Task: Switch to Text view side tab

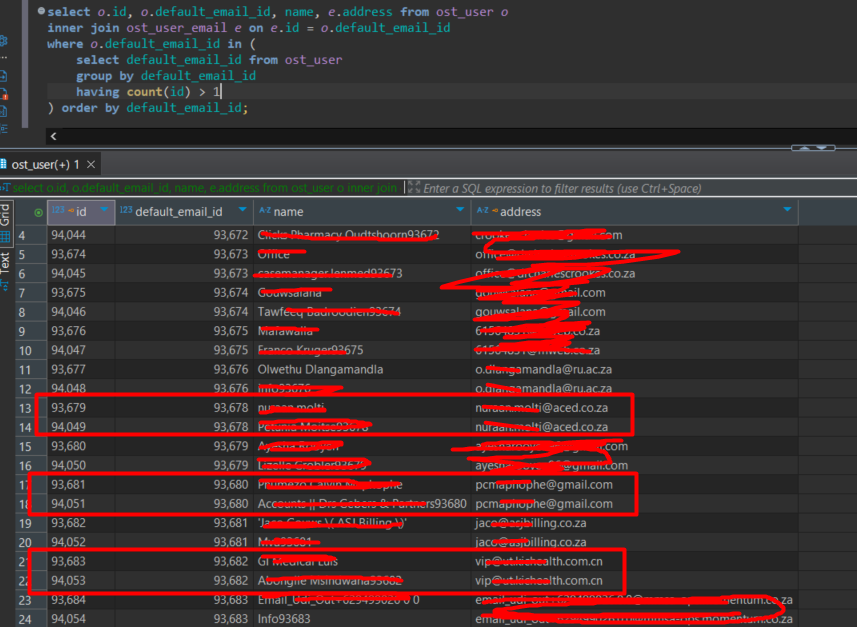Action: coord(5,262)
